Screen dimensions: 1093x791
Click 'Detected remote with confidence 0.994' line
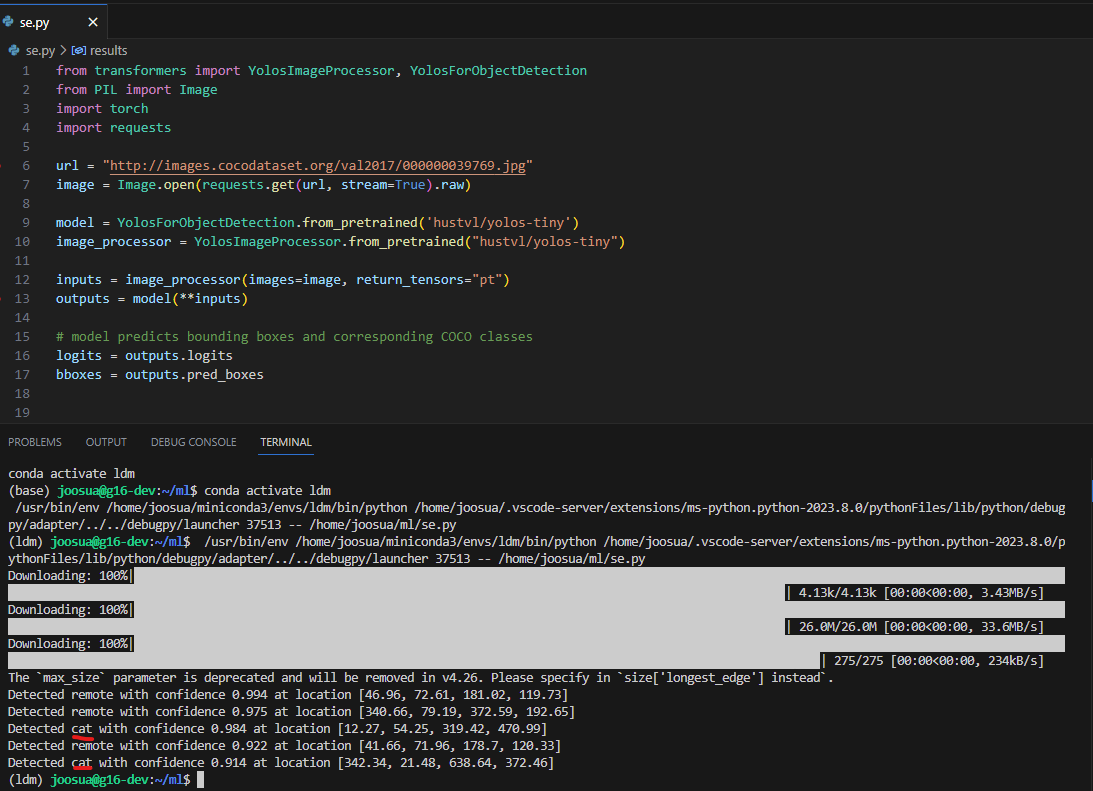point(288,695)
